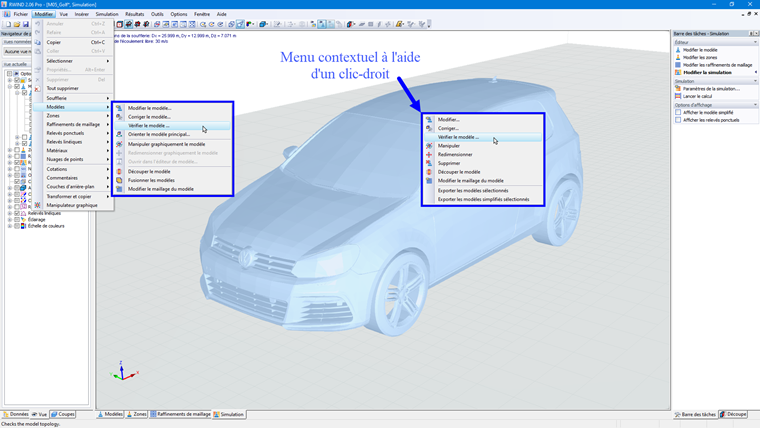760x428 pixels.
Task: Switch to the Coupes navigator tab
Action: point(63,414)
